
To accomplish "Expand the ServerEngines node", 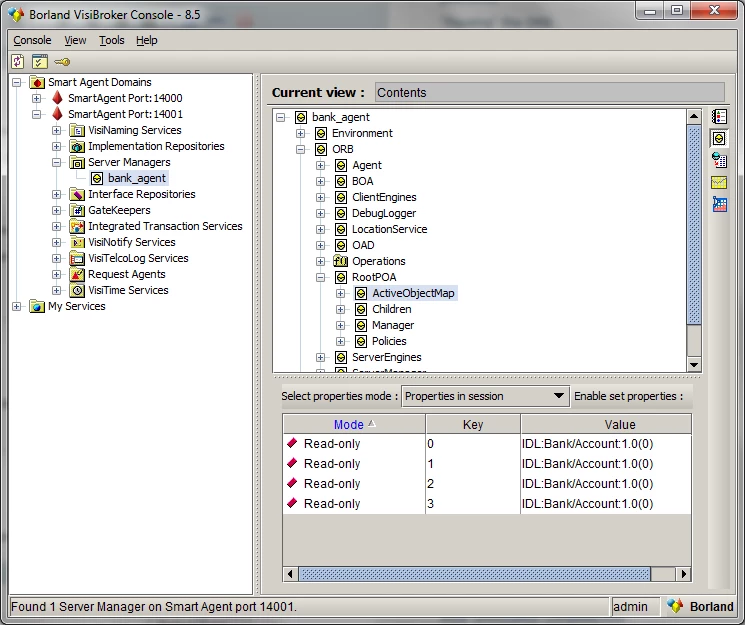I will pyautogui.click(x=321, y=357).
